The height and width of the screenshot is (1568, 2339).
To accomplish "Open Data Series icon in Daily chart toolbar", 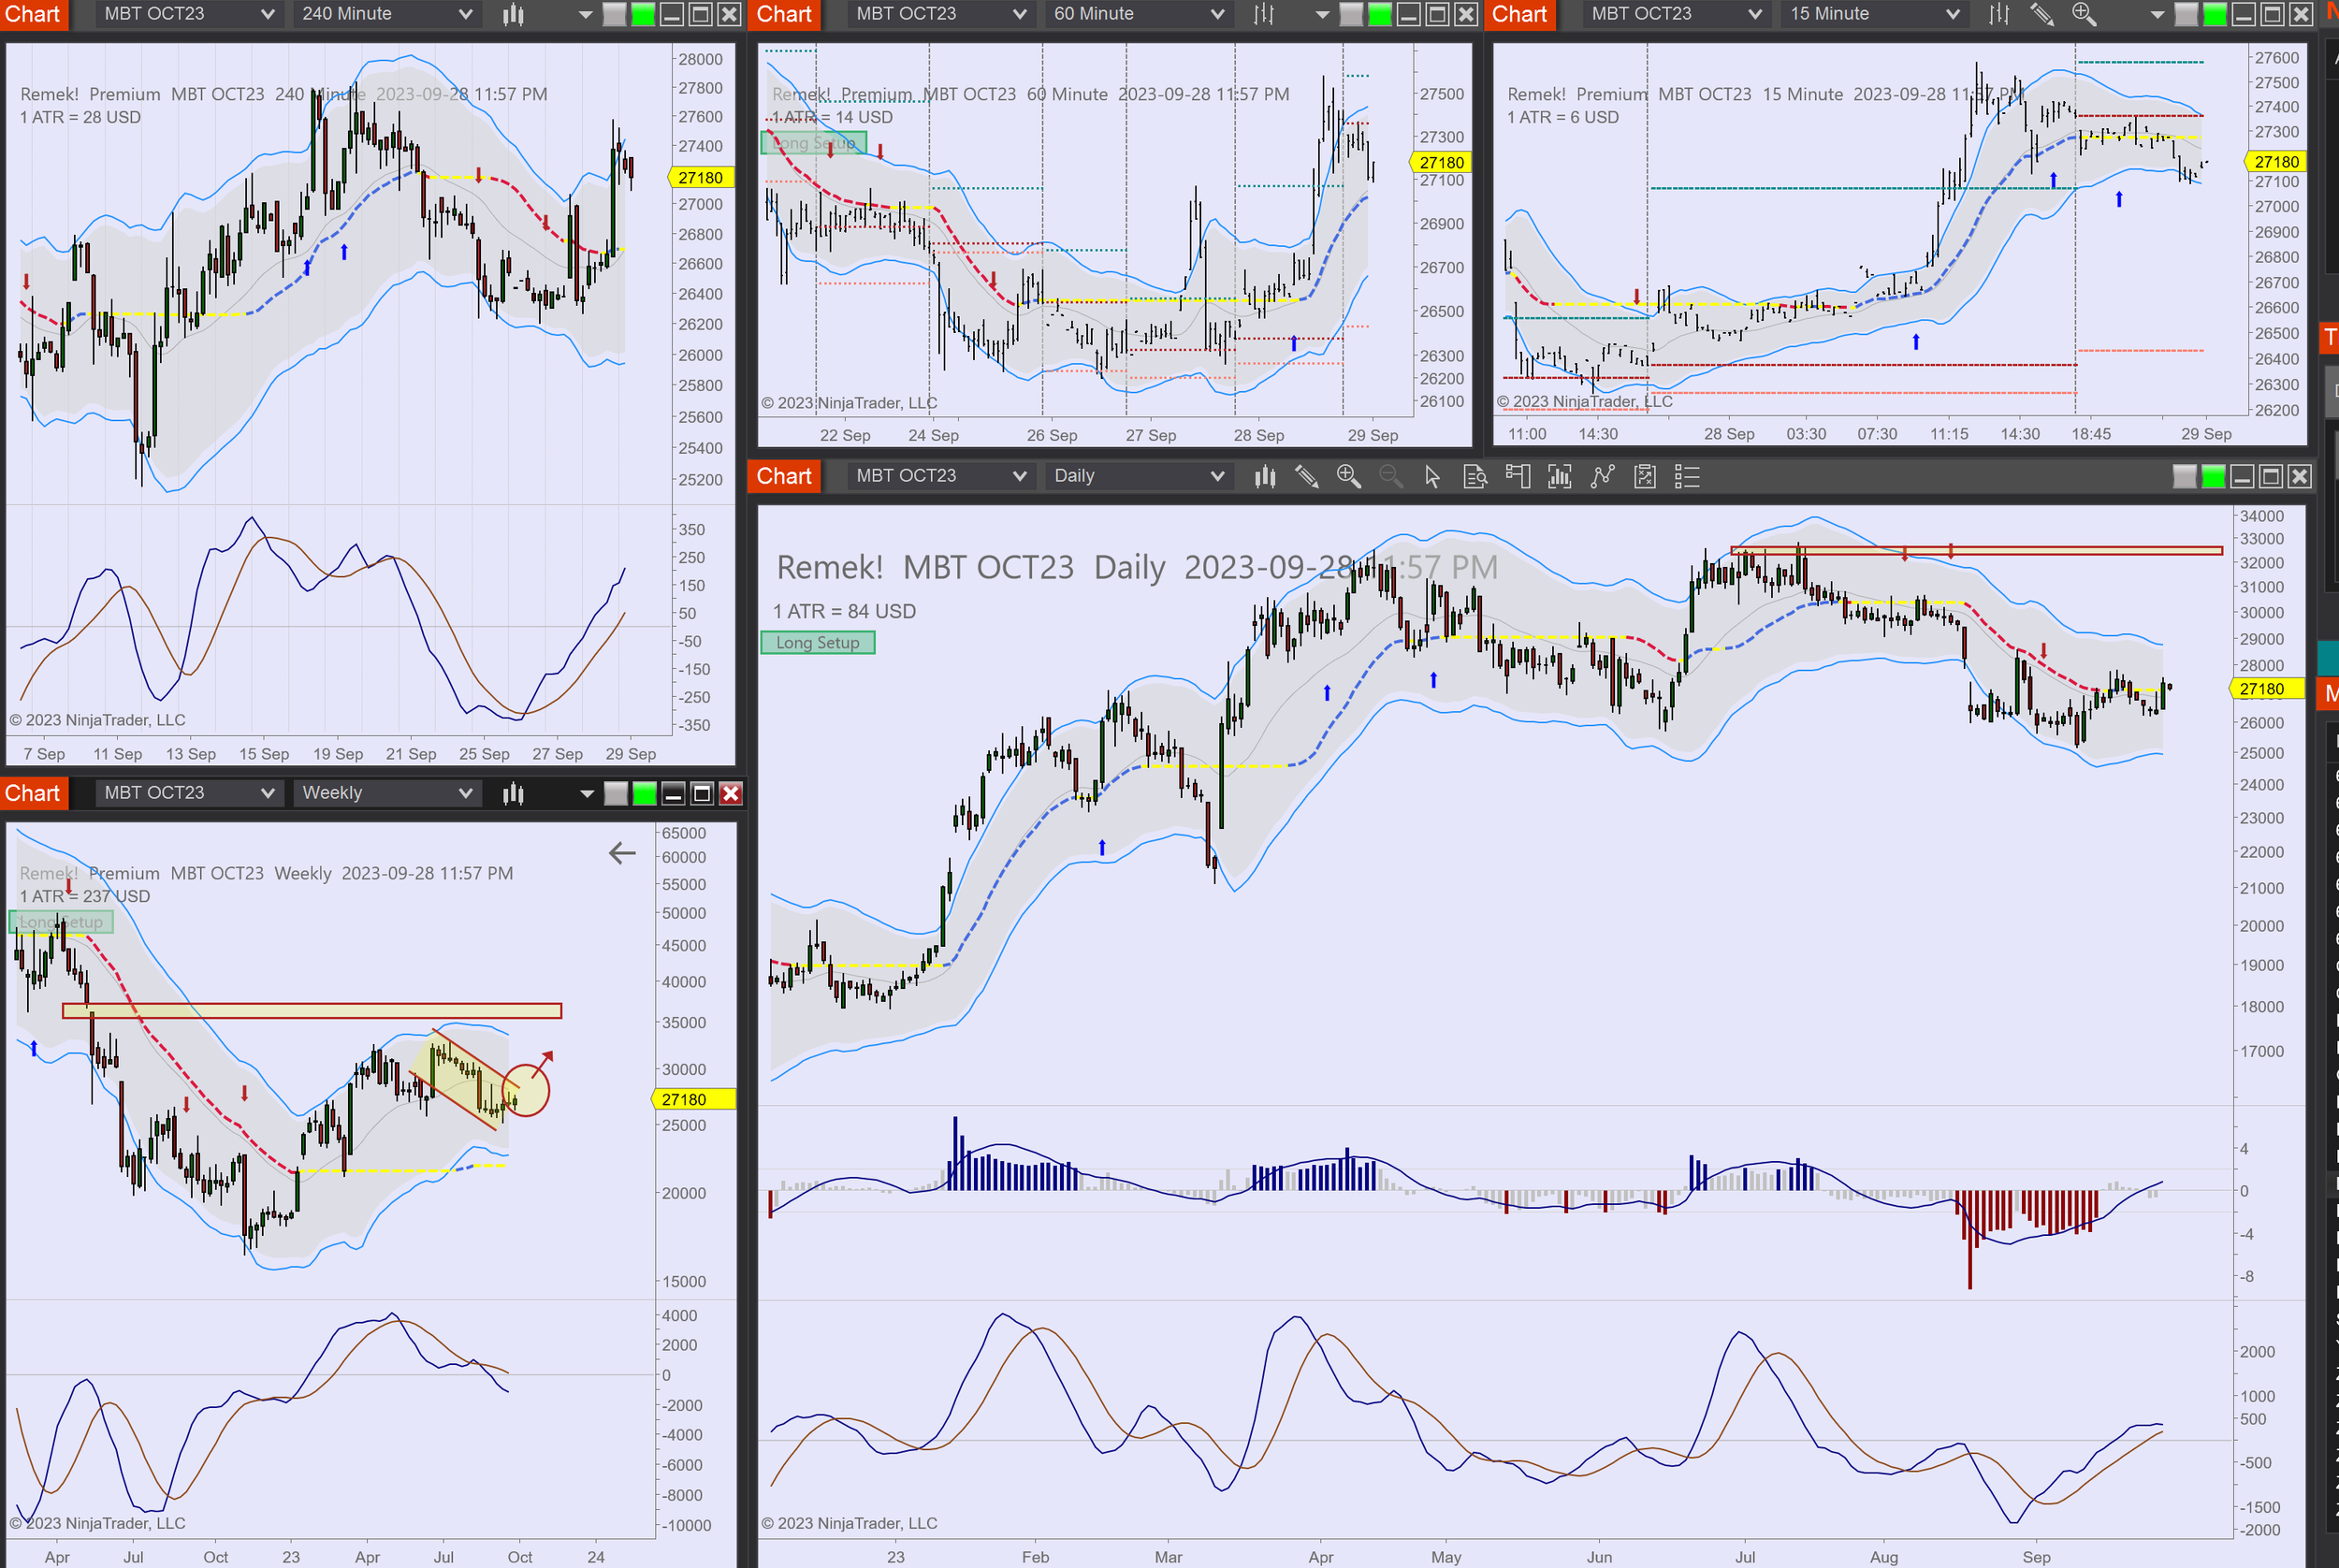I will click(1559, 476).
